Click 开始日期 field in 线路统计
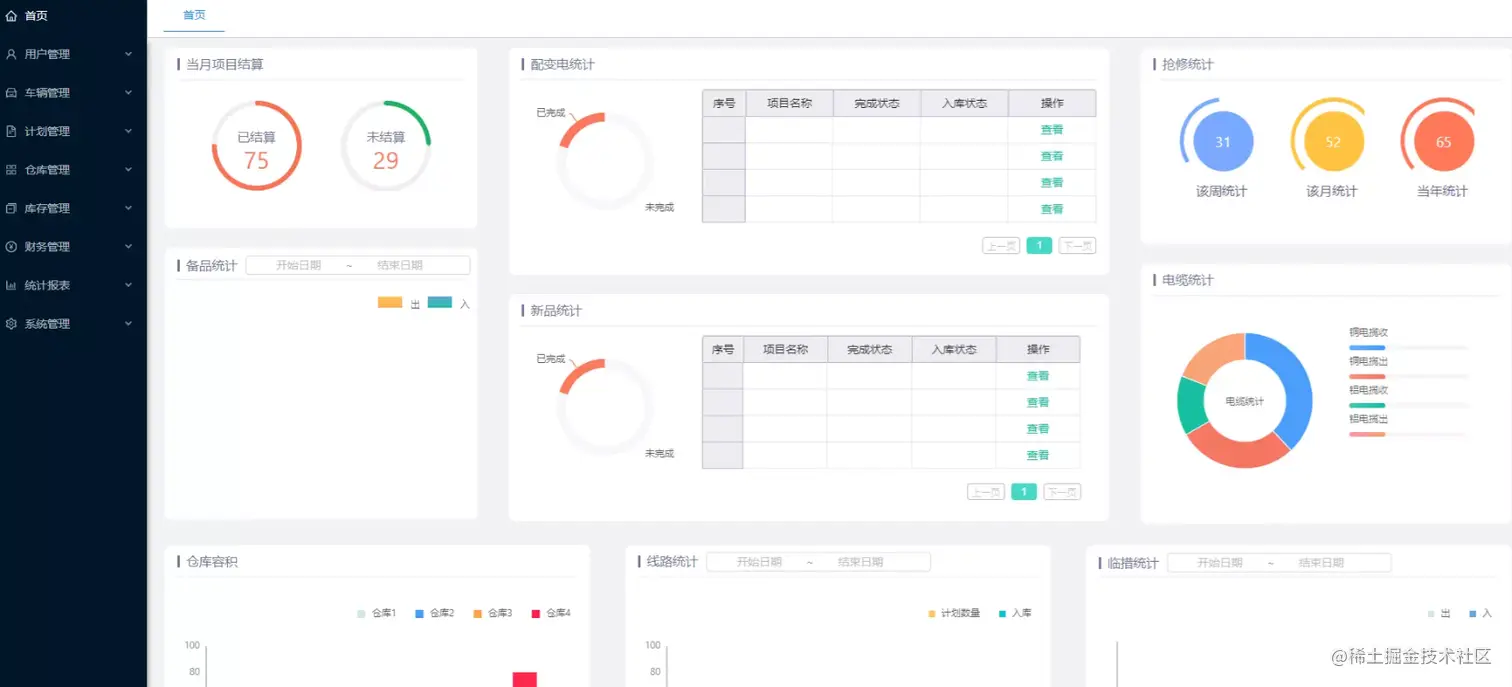The height and width of the screenshot is (687, 1512). 759,562
